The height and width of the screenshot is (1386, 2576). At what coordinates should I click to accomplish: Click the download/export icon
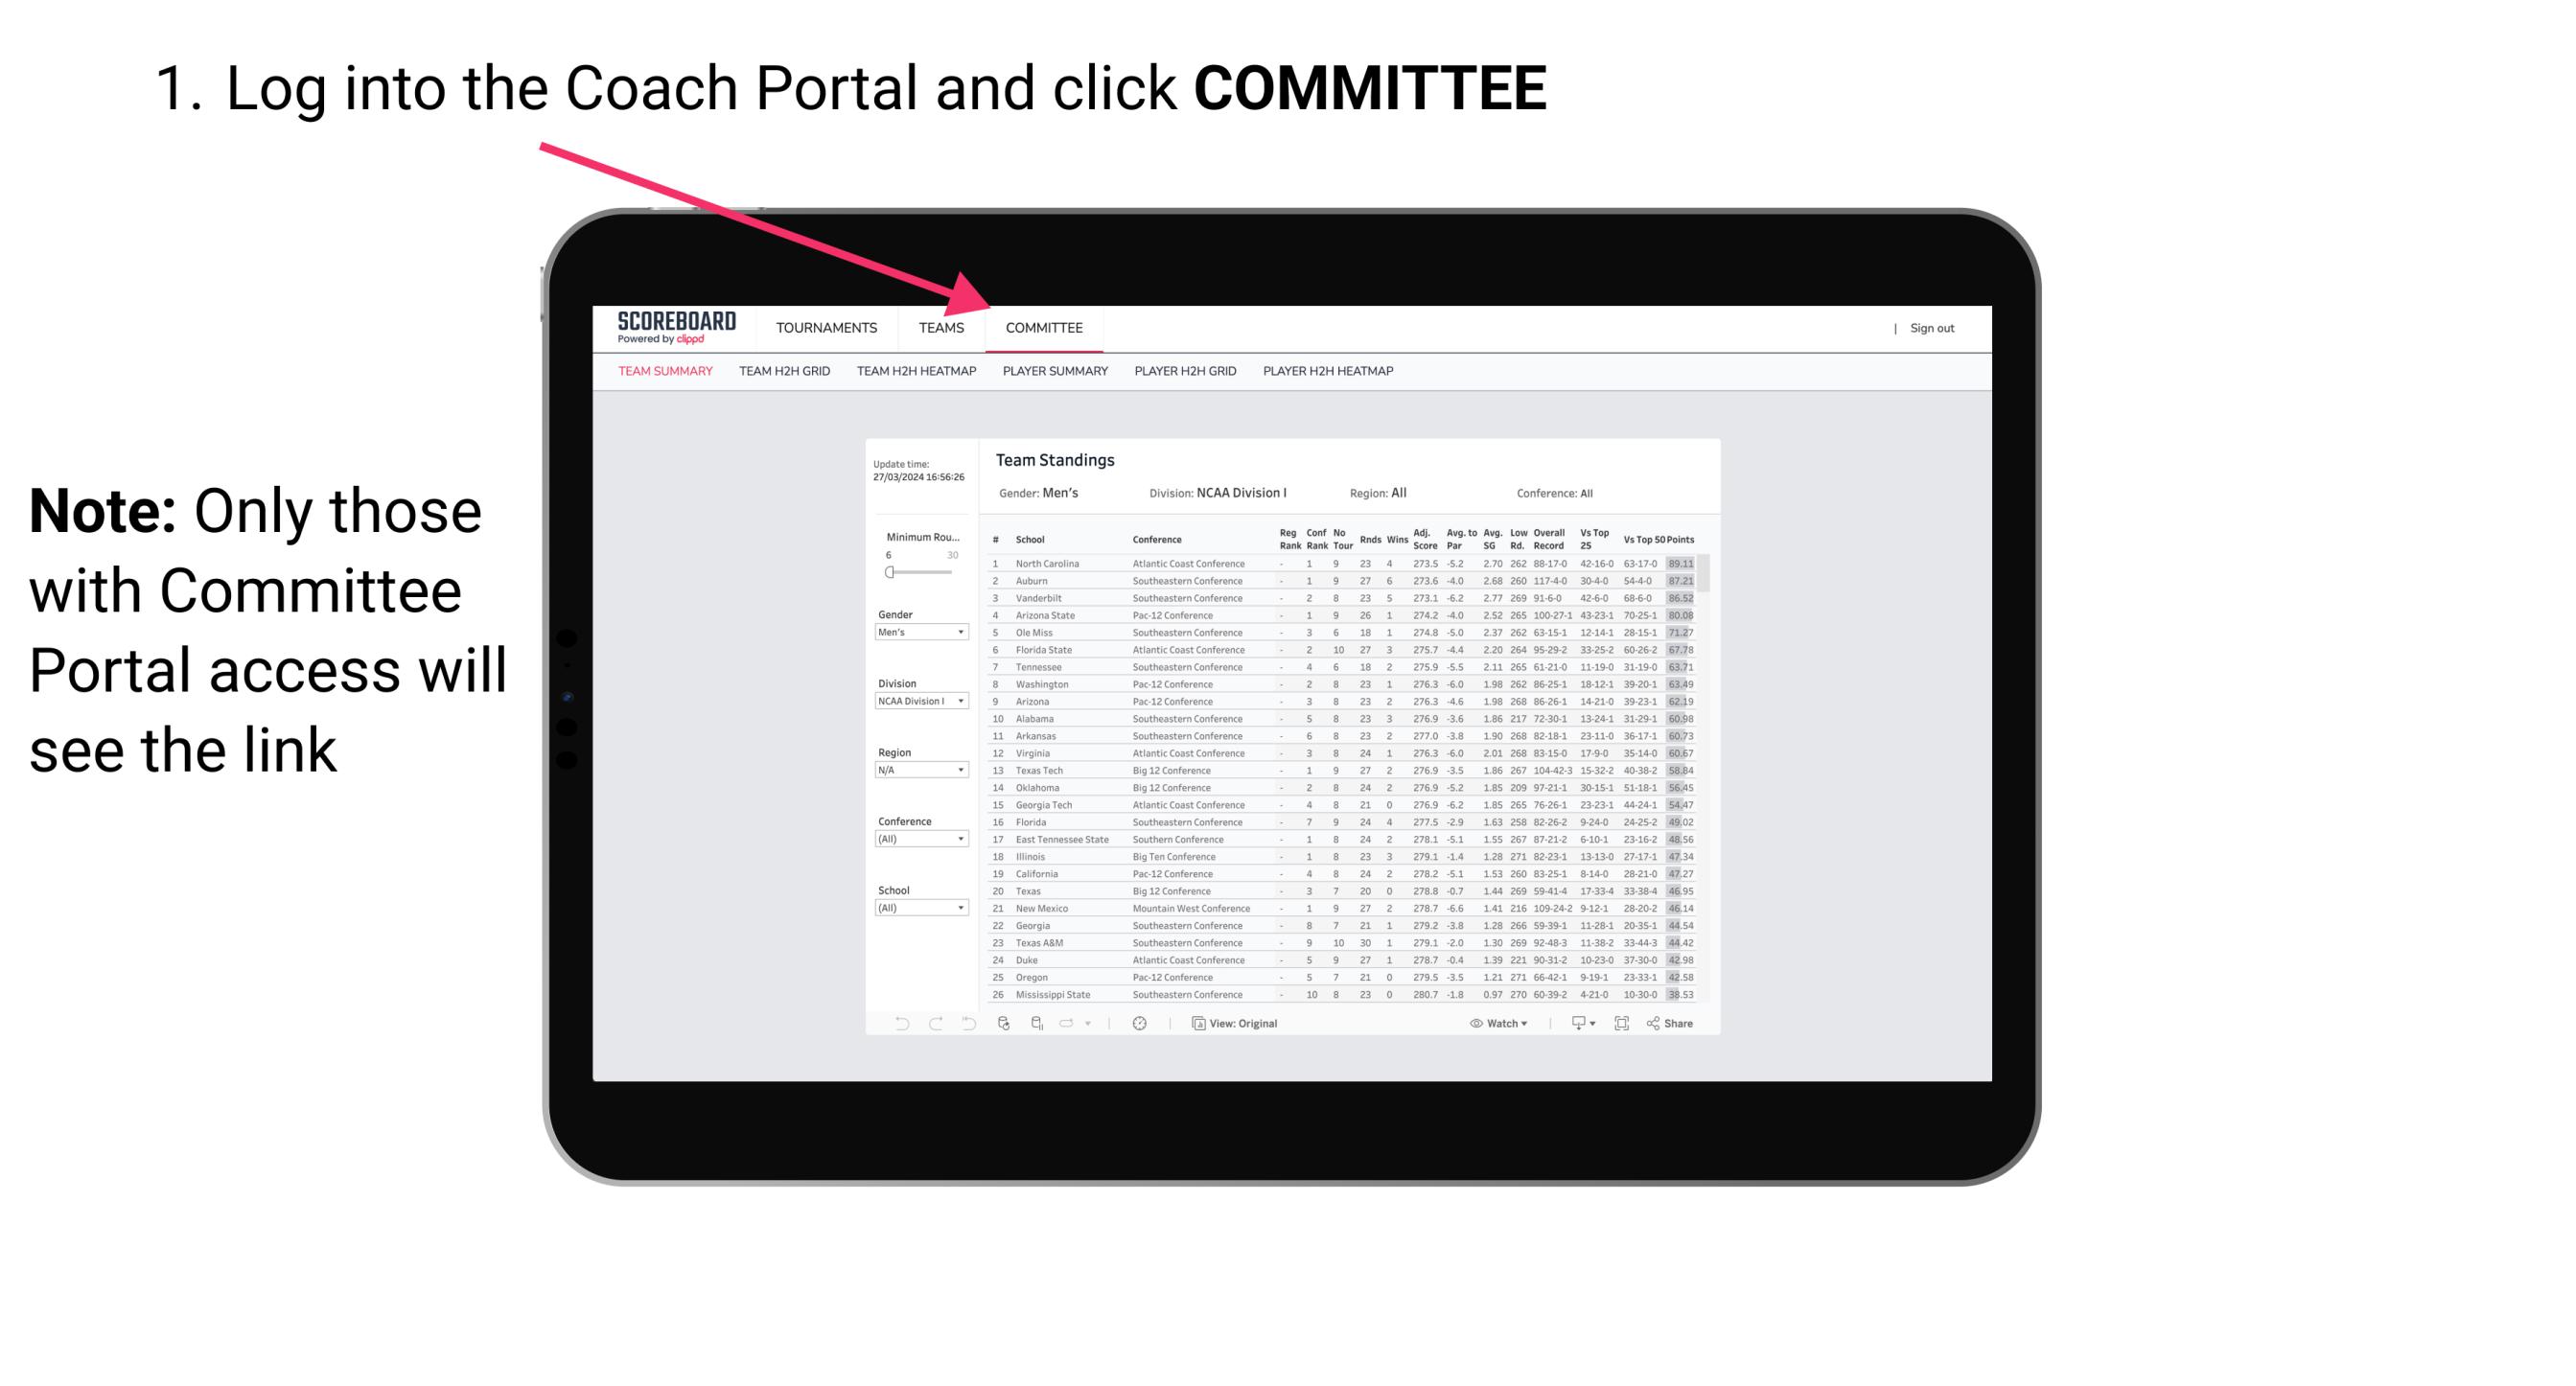click(1574, 1023)
